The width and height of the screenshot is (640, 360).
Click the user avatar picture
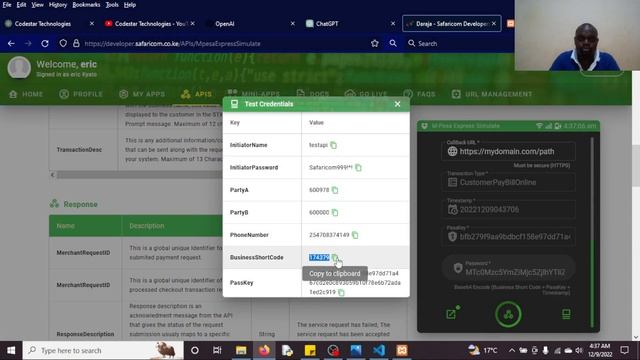pyautogui.click(x=19, y=67)
